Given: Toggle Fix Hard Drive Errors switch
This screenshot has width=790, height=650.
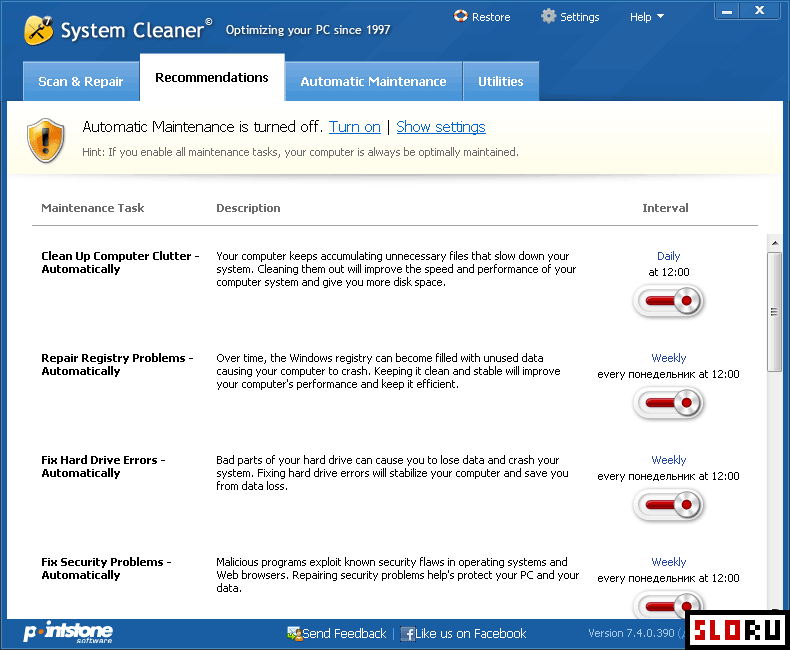Looking at the screenshot, I should (x=668, y=504).
